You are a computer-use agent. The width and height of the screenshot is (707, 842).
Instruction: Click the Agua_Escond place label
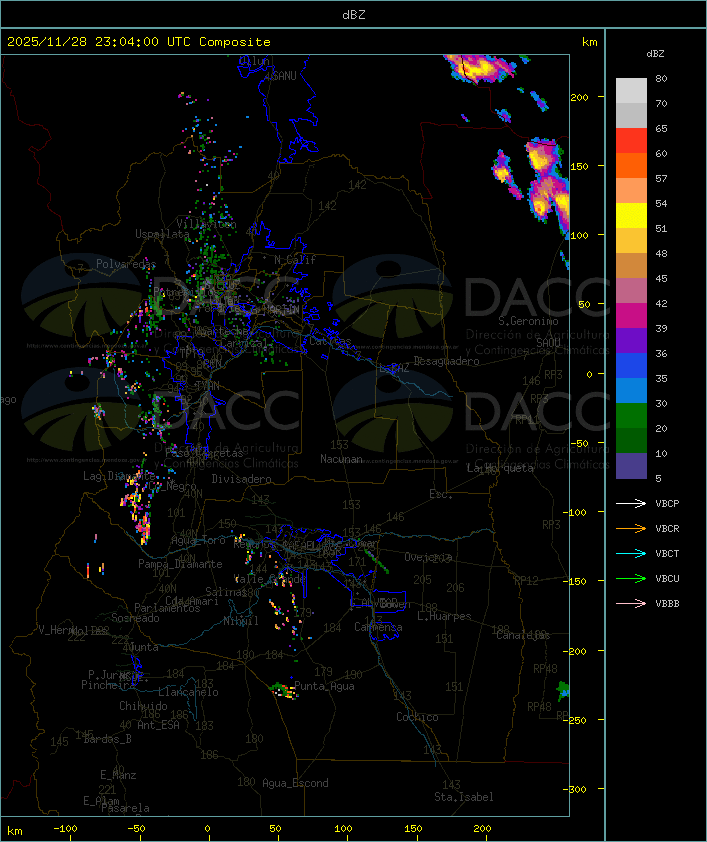(295, 783)
